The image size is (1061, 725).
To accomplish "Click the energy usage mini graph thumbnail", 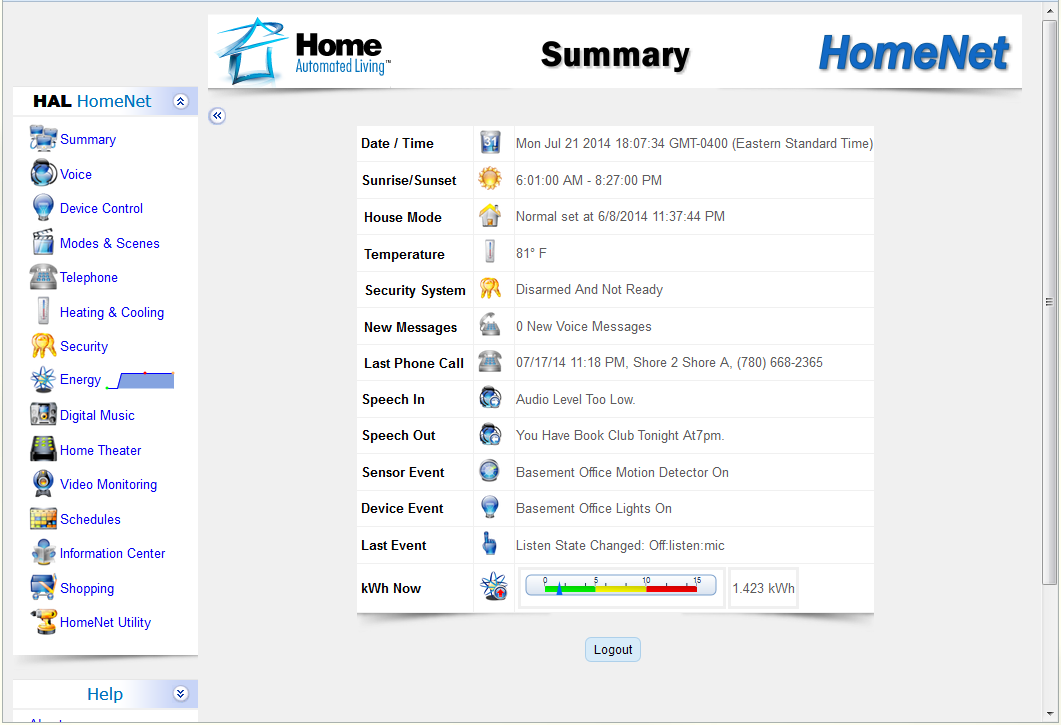I will click(x=141, y=380).
